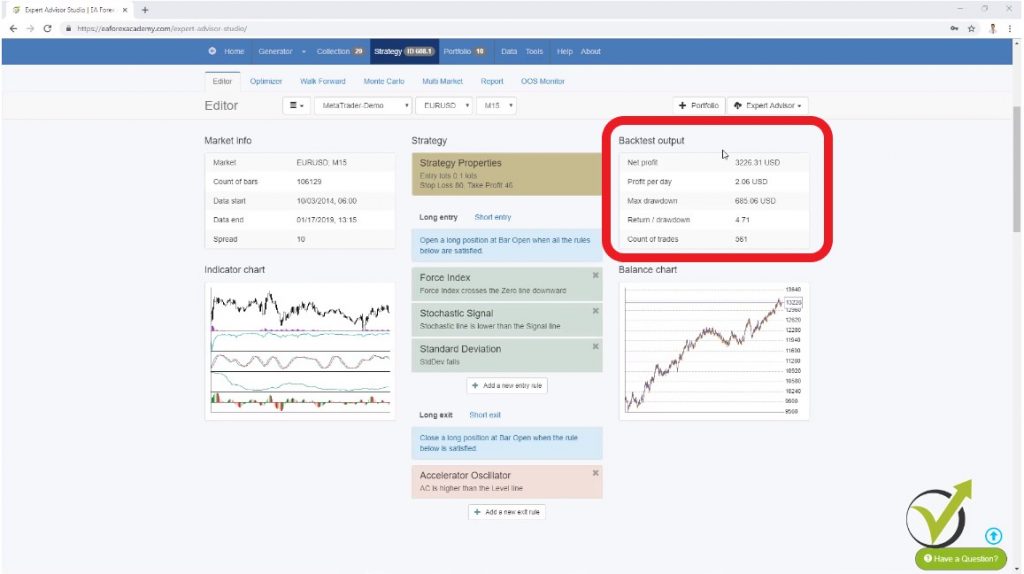The width and height of the screenshot is (1024, 574).
Task: Open the M15 timeframe dropdown
Action: click(496, 105)
